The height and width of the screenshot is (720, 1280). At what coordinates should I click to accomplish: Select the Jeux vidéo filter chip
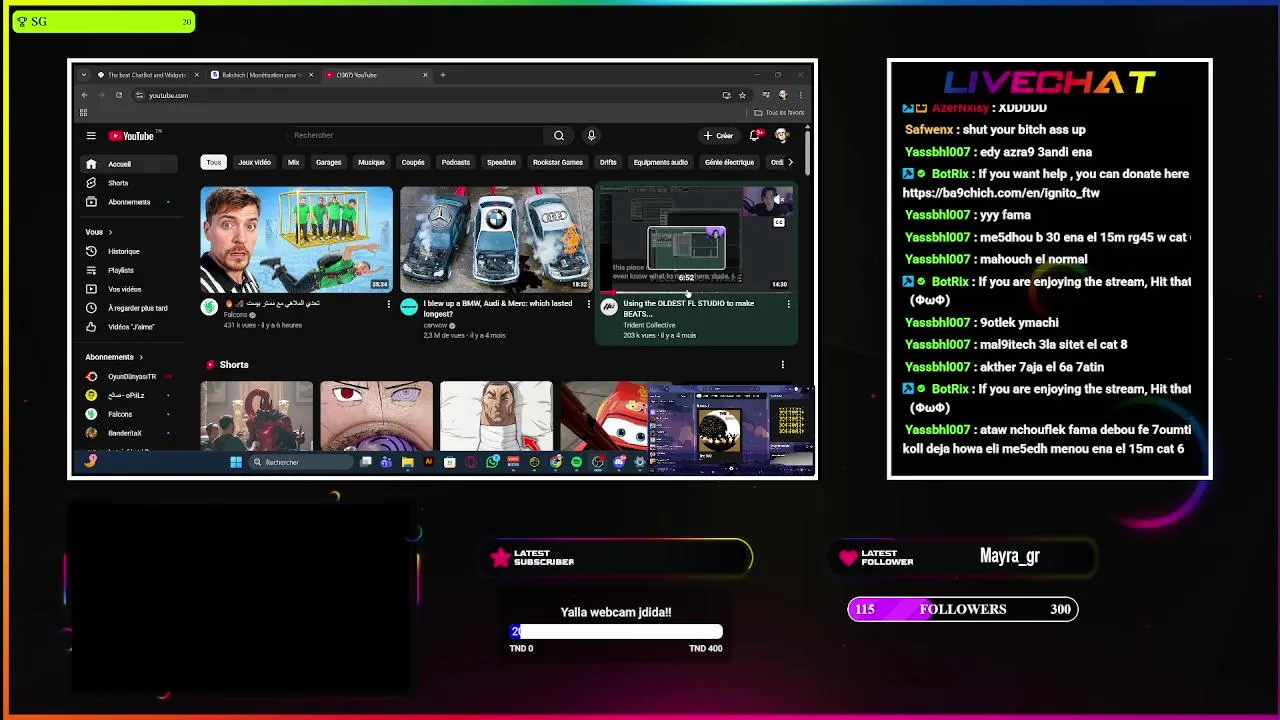pos(254,162)
